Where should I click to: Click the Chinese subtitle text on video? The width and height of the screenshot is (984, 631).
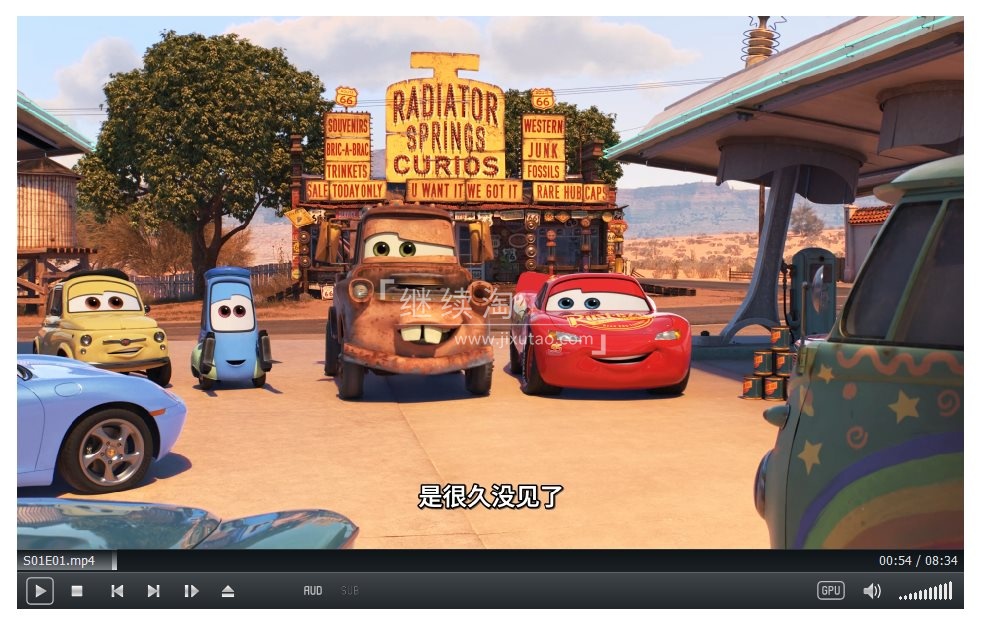490,497
